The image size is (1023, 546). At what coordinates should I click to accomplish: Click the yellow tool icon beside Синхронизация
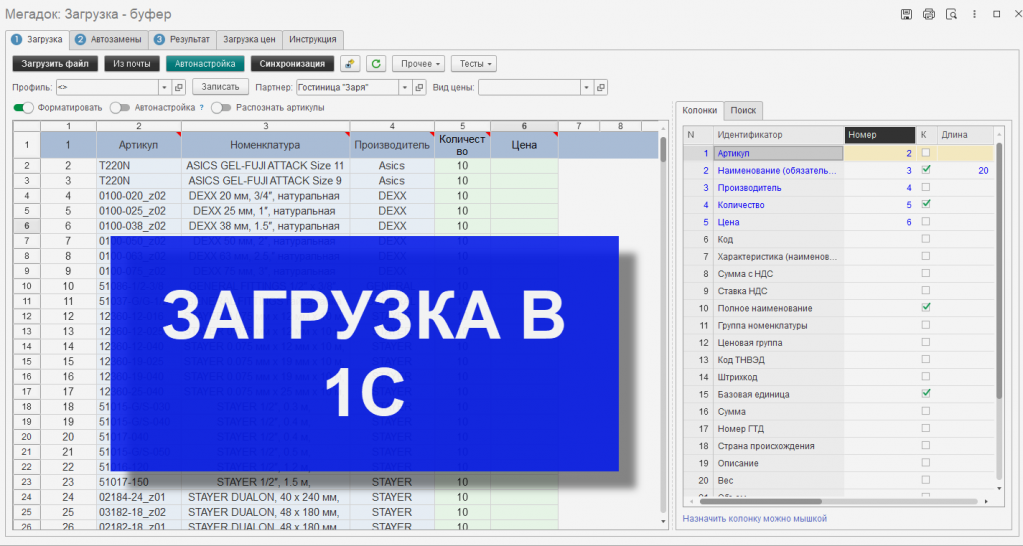(350, 63)
